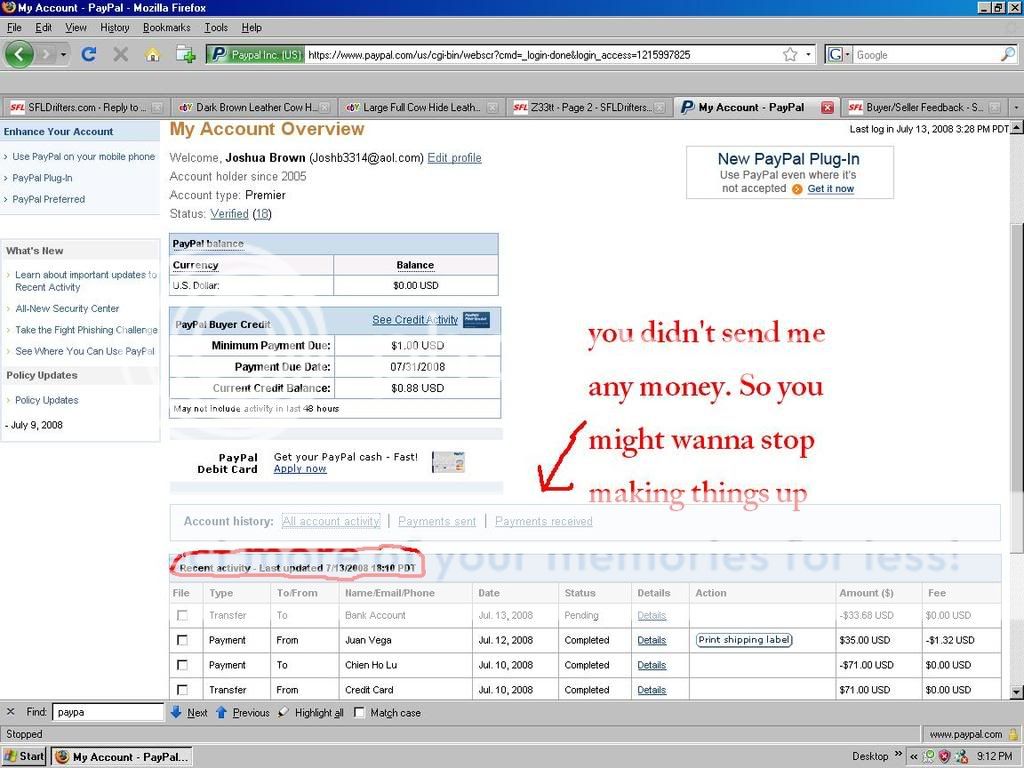This screenshot has width=1024, height=768.
Task: Open the Bookmarks menu
Action: 166,27
